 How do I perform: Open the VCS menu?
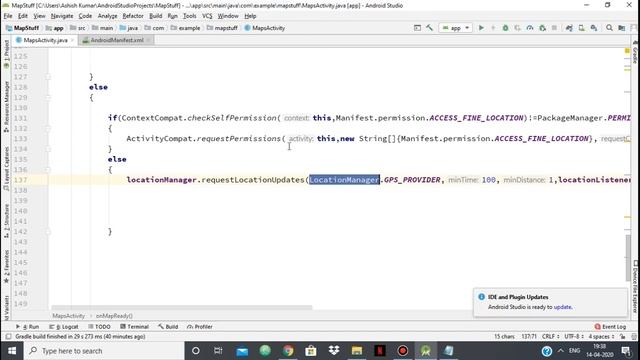point(207,16)
